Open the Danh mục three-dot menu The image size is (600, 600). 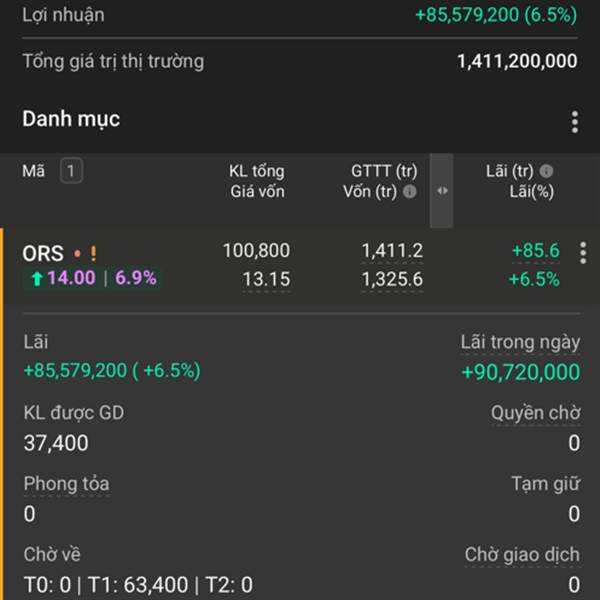[575, 122]
